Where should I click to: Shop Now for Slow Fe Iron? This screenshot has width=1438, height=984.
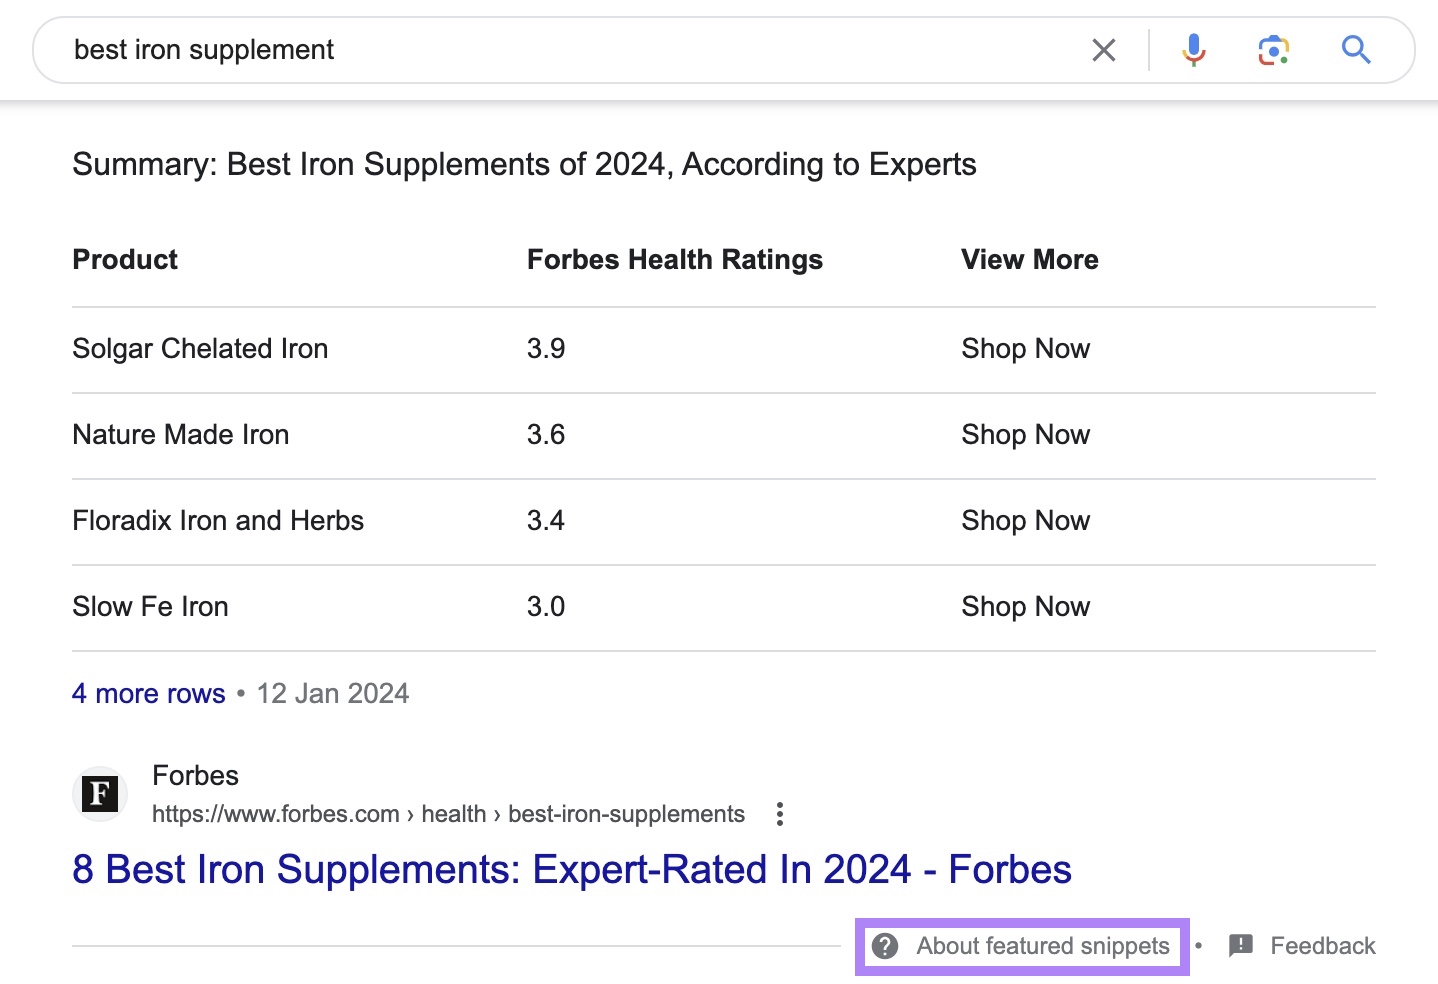tap(1026, 607)
